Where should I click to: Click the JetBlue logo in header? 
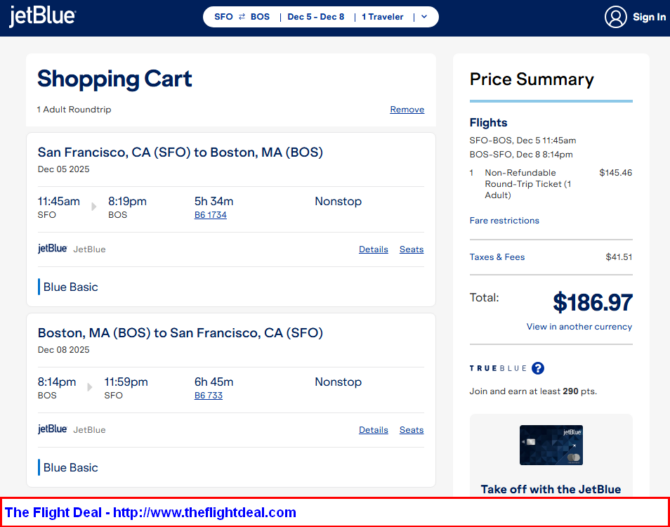42,17
